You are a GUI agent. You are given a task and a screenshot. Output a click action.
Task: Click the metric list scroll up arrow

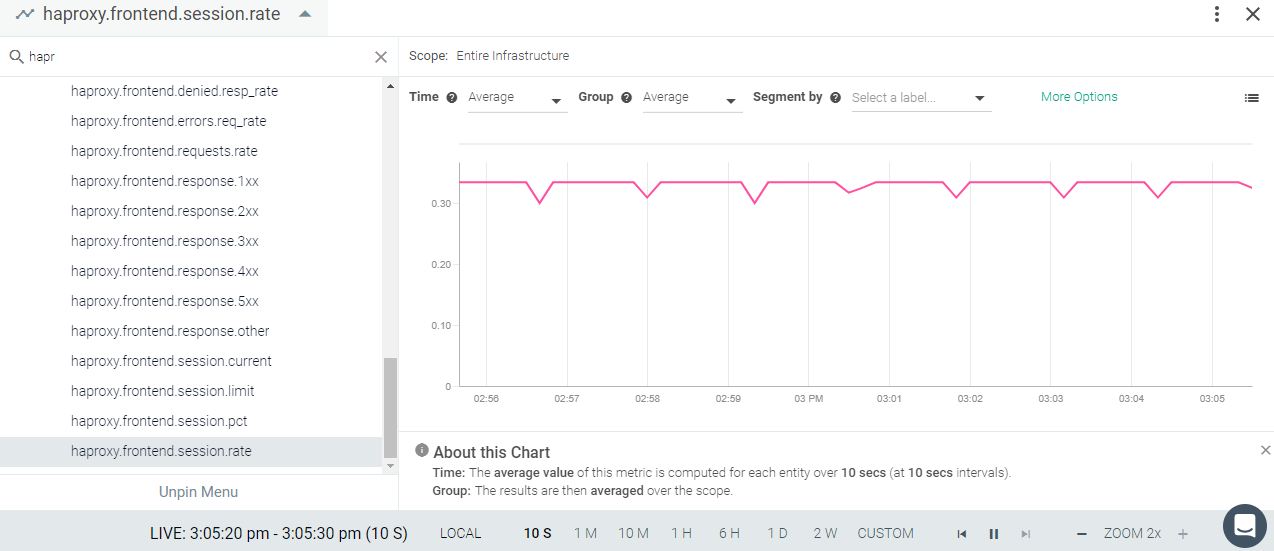click(x=390, y=84)
